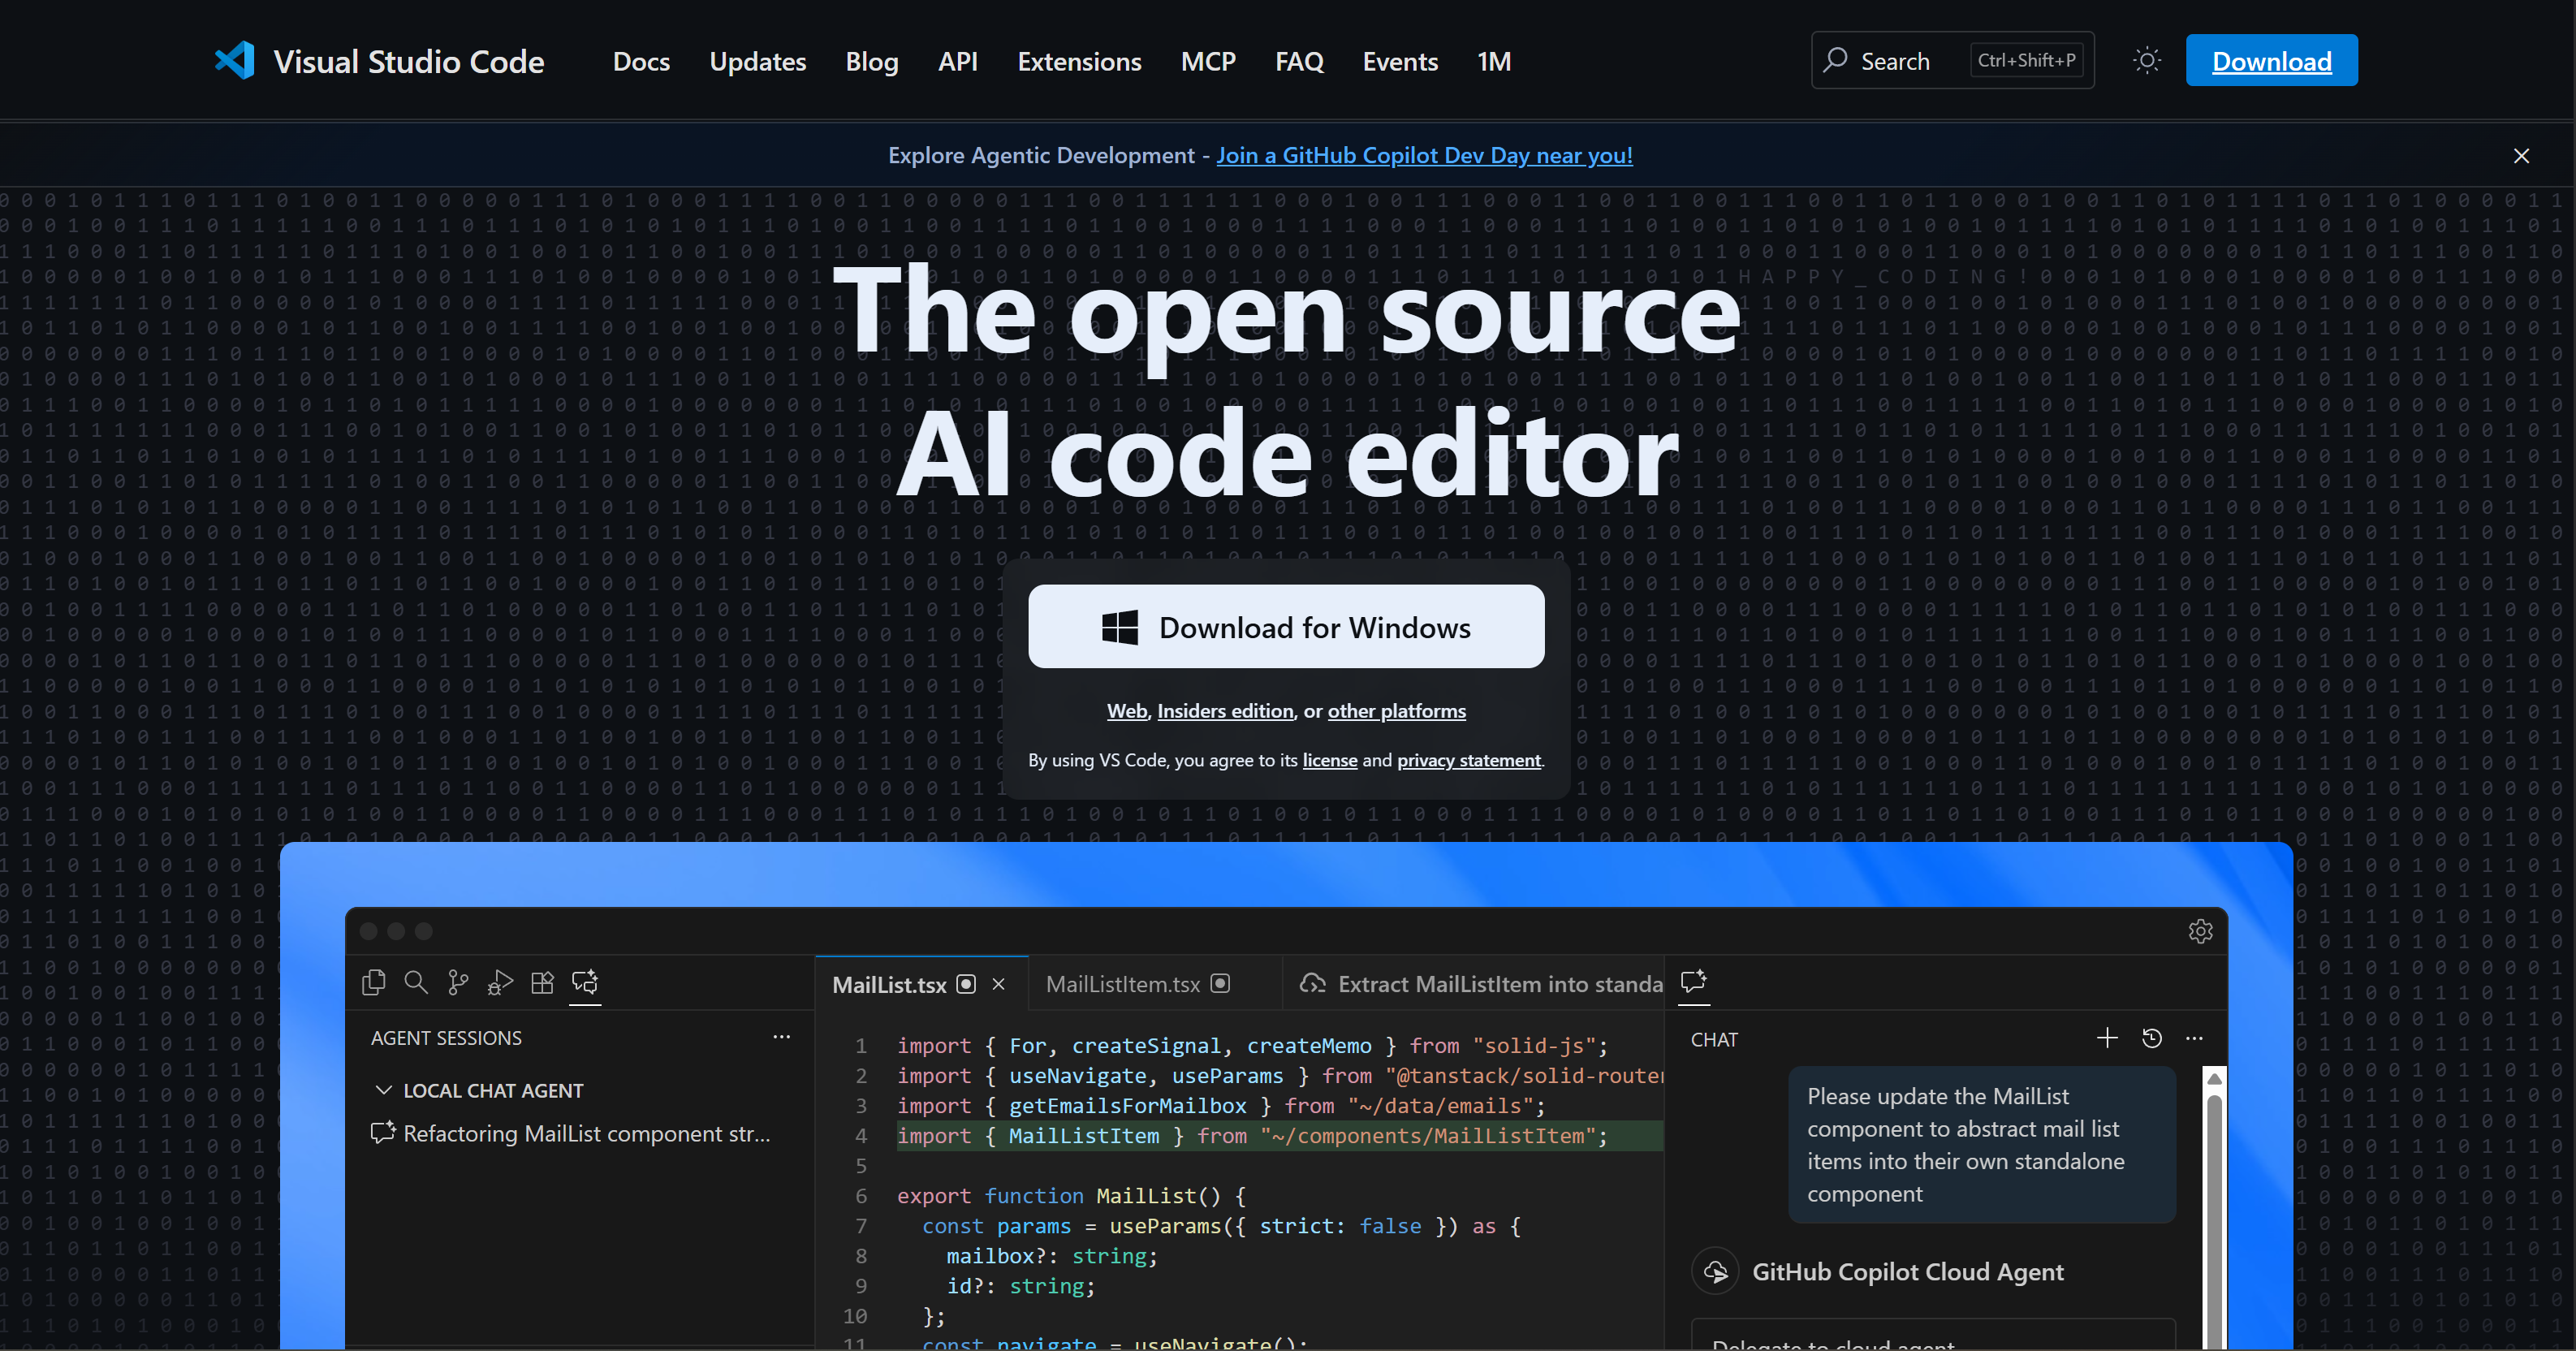Open the license link
The height and width of the screenshot is (1351, 2576).
pyautogui.click(x=1329, y=761)
